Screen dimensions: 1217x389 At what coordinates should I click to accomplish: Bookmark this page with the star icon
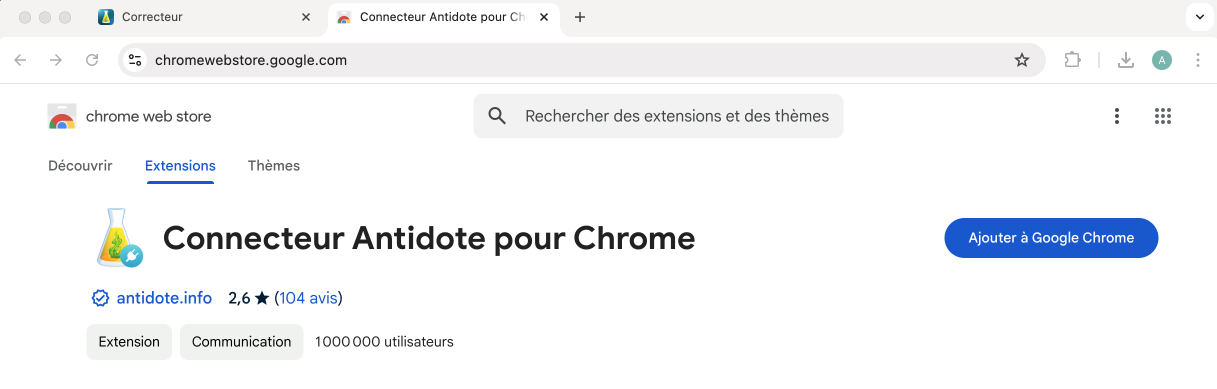pyautogui.click(x=1022, y=60)
